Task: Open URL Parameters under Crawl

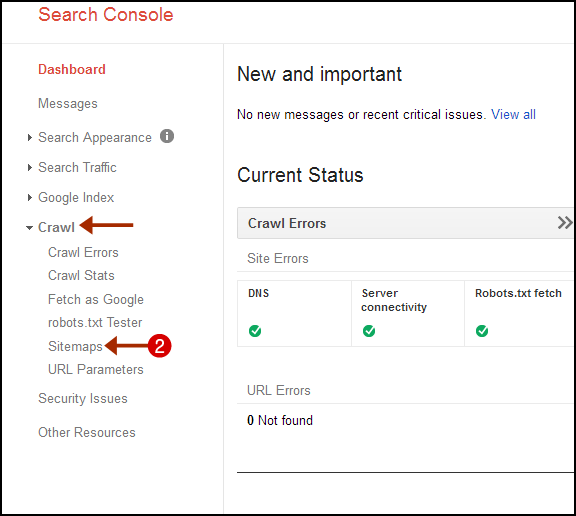Action: point(96,369)
